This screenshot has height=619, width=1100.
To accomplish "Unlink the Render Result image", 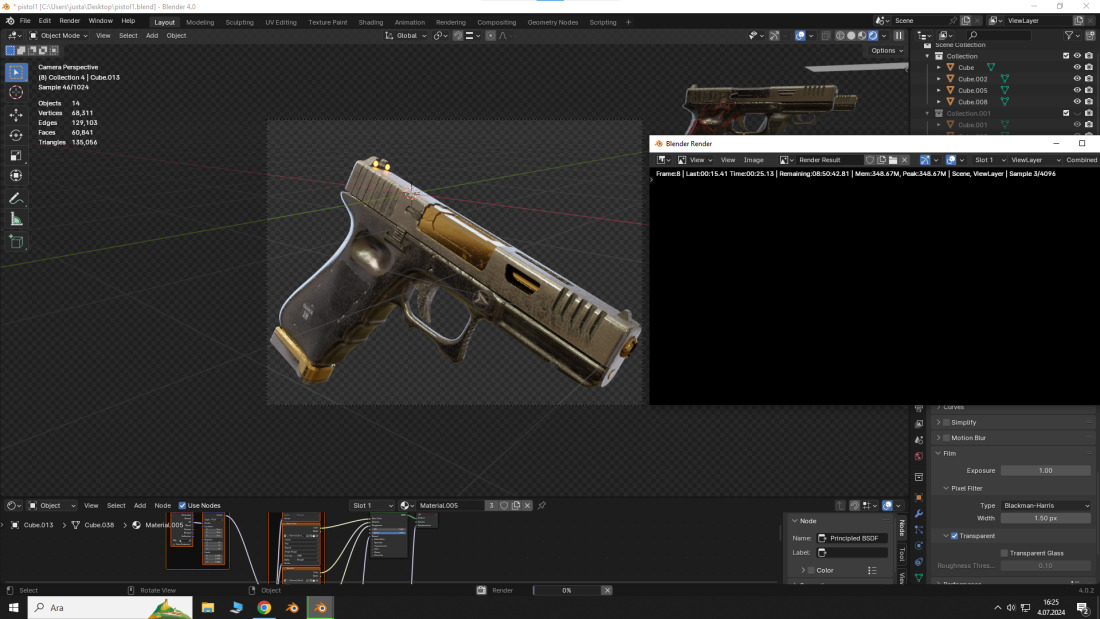I will (x=904, y=160).
